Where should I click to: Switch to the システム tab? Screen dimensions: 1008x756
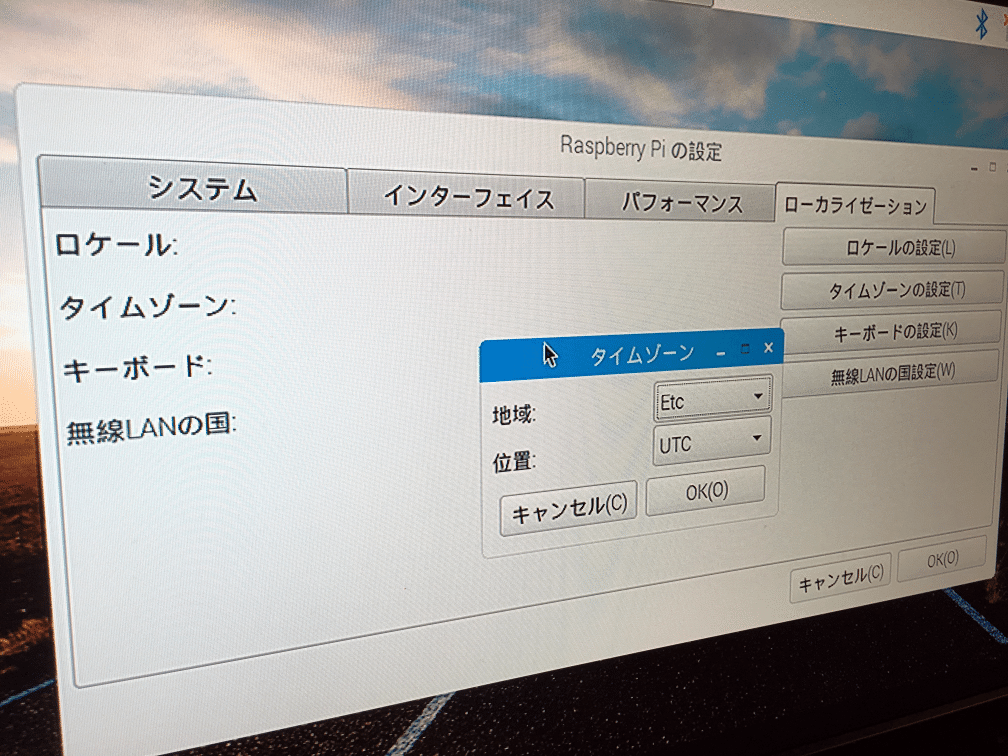pos(193,185)
